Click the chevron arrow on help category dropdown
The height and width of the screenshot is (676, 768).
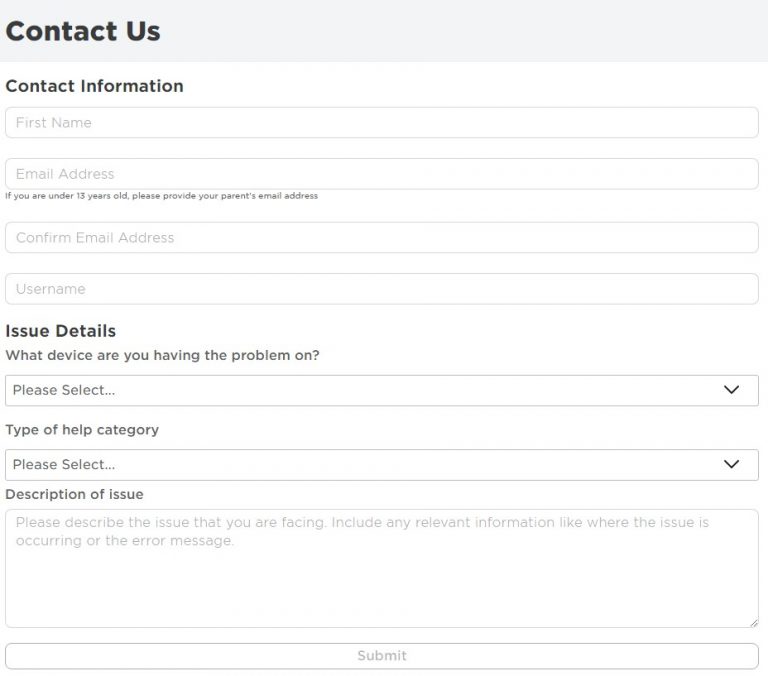point(731,465)
